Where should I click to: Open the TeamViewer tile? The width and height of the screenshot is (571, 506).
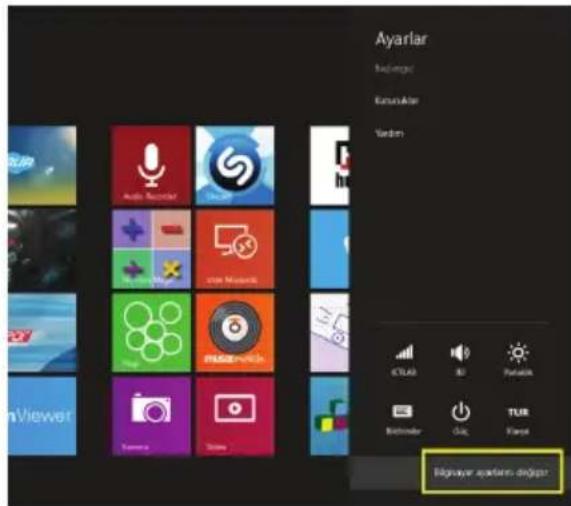(42, 416)
